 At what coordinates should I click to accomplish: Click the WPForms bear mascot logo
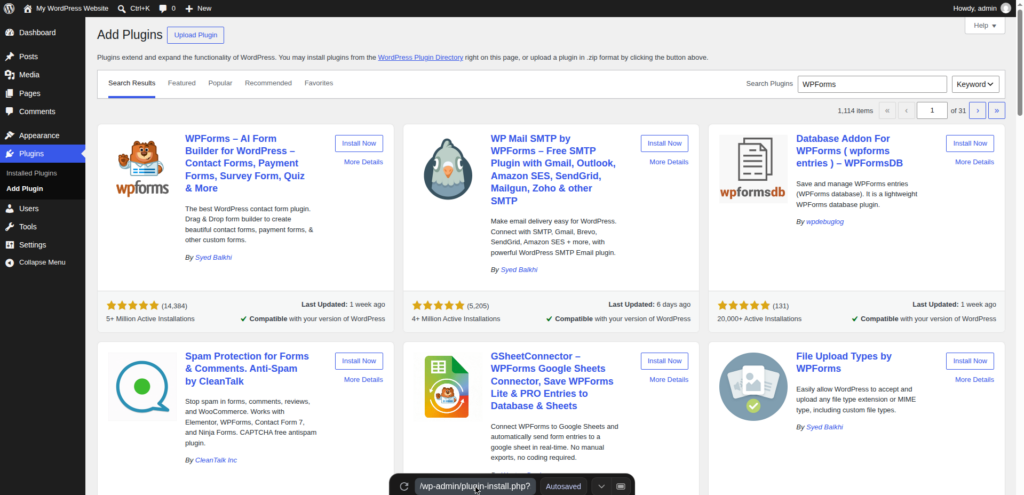coord(142,169)
